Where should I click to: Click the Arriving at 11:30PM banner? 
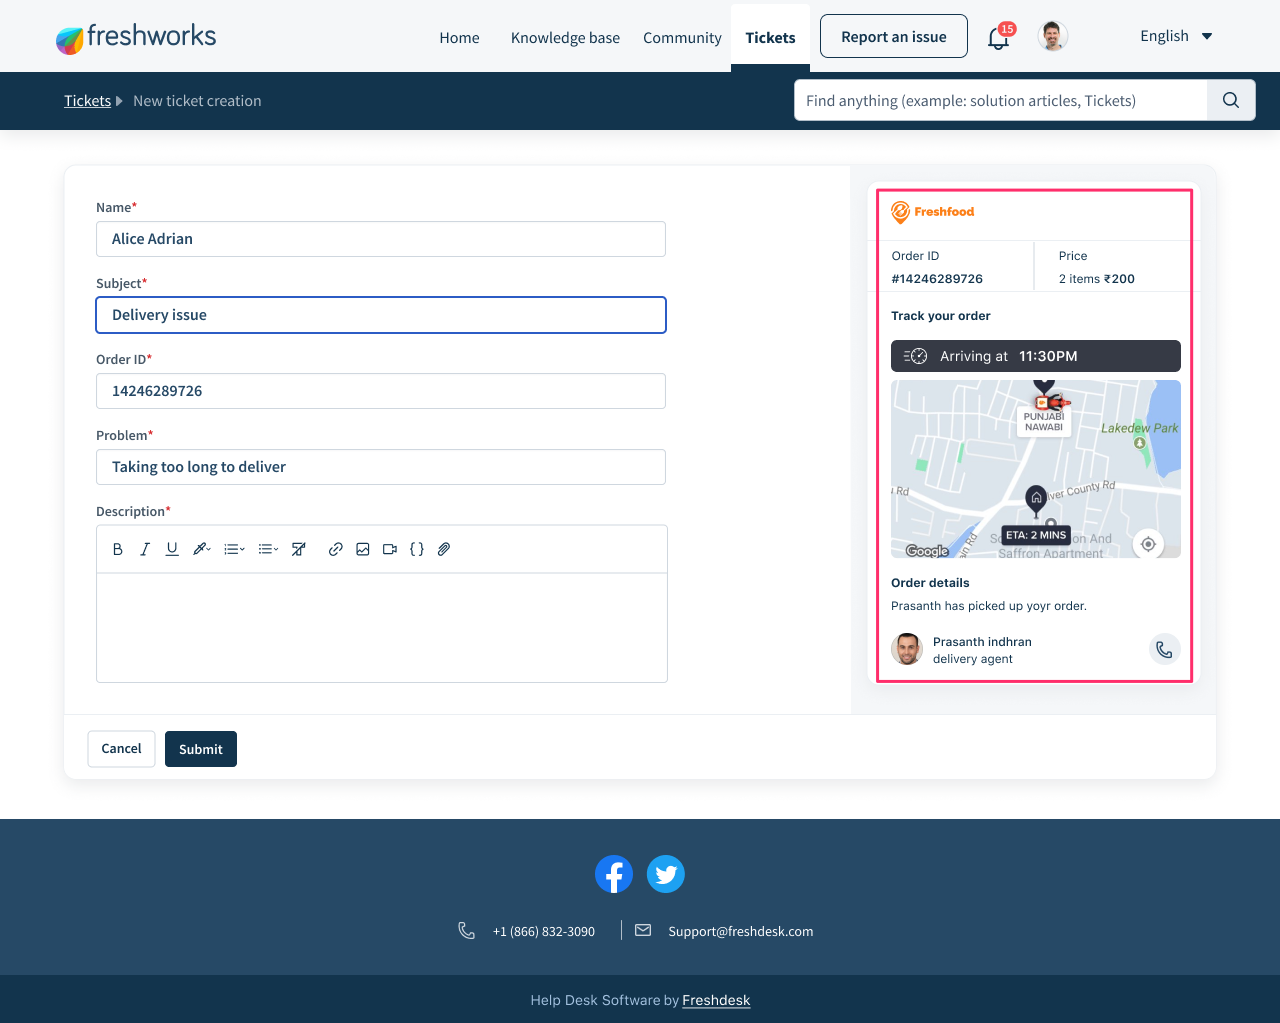pyautogui.click(x=1036, y=356)
